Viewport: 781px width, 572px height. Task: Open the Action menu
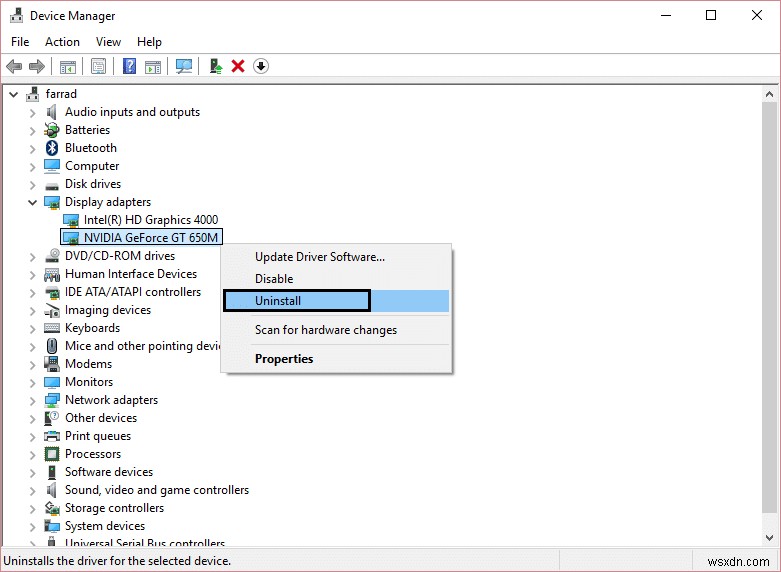click(x=62, y=42)
